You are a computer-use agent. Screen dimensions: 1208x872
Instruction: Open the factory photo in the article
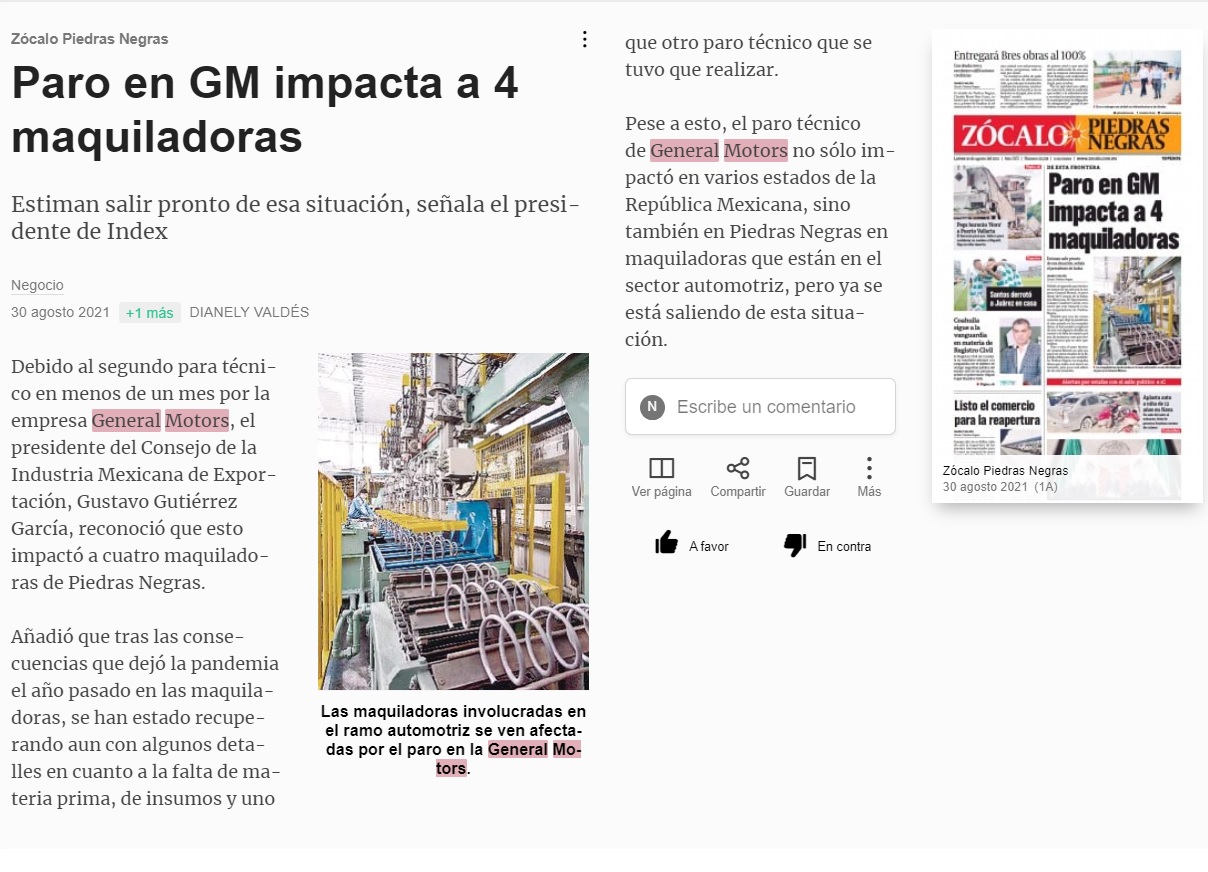tap(453, 521)
